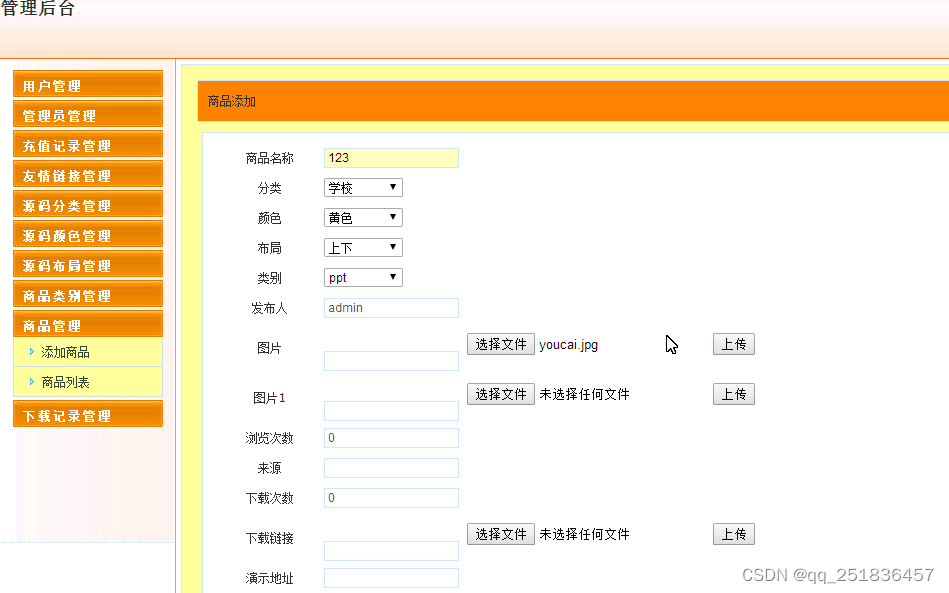
Task: Open the 类别 dropdown showing ppt
Action: pyautogui.click(x=363, y=278)
